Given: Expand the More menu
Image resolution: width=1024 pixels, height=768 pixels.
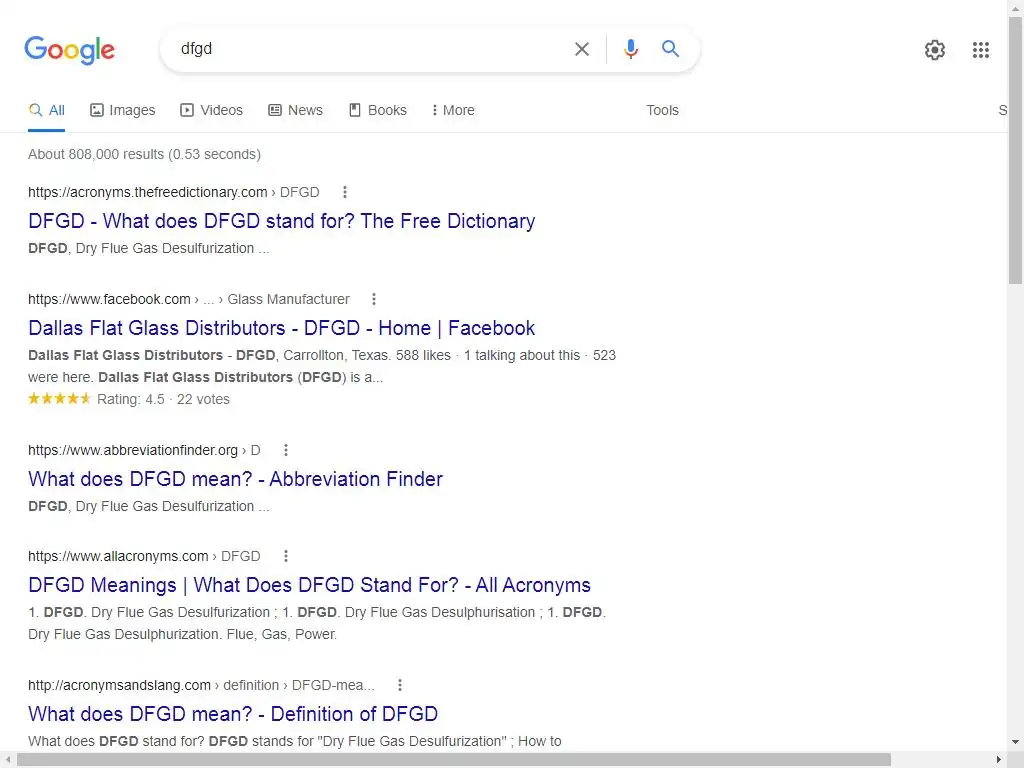Looking at the screenshot, I should [453, 110].
